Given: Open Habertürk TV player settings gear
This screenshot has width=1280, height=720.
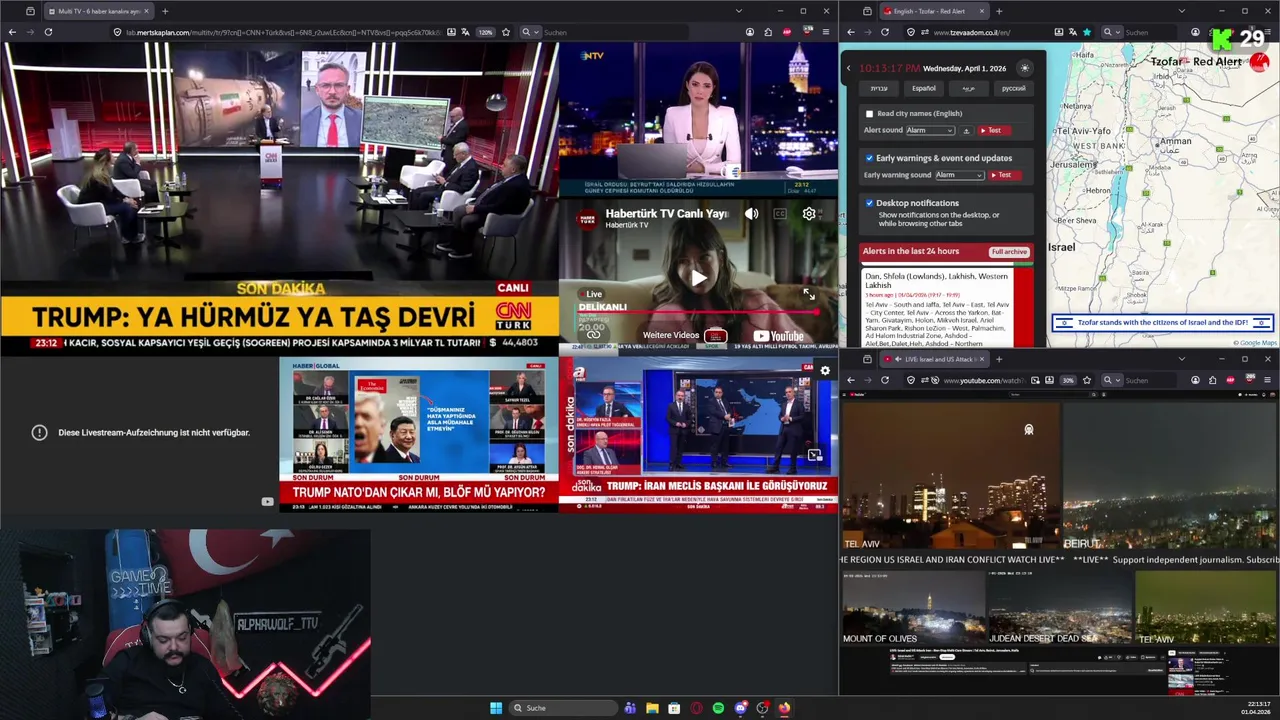Looking at the screenshot, I should point(809,213).
